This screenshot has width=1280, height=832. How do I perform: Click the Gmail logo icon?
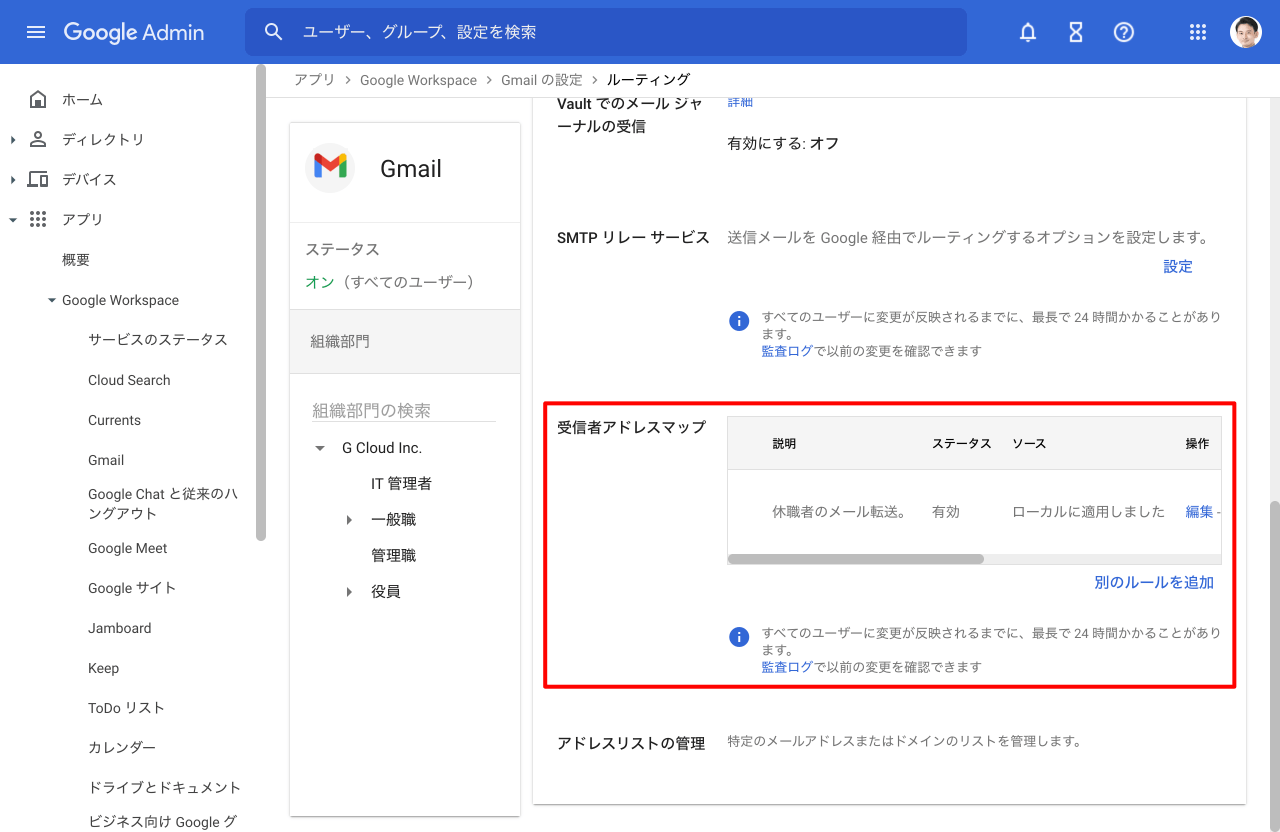click(x=330, y=167)
